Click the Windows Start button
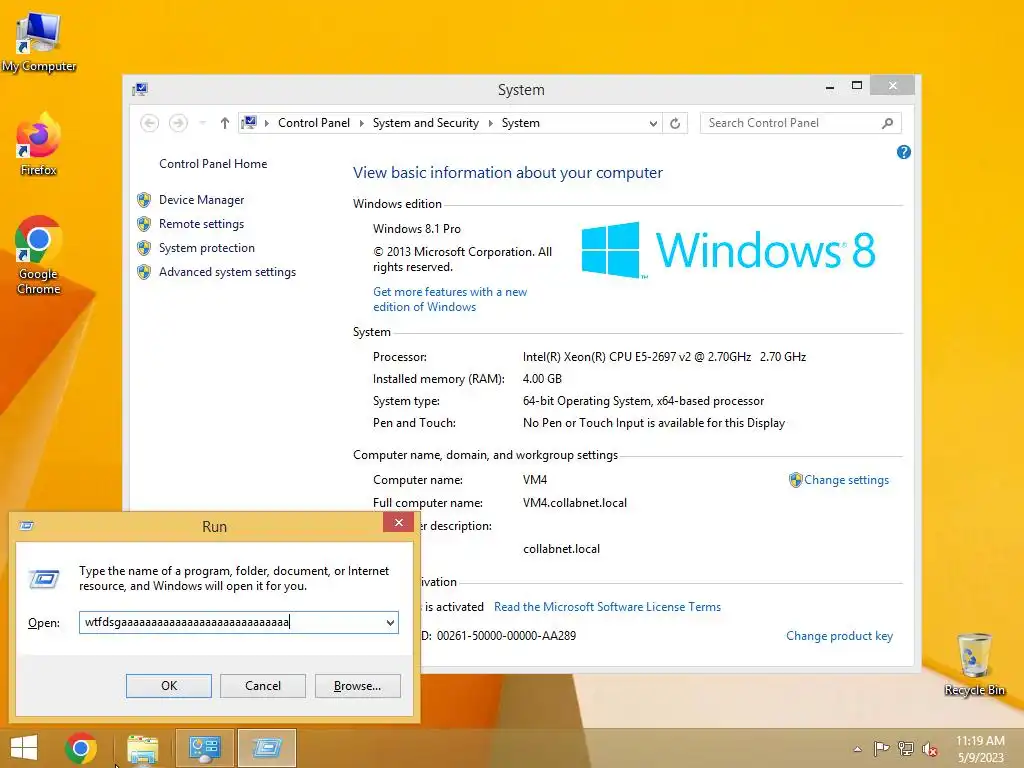The image size is (1024, 768). (x=24, y=748)
